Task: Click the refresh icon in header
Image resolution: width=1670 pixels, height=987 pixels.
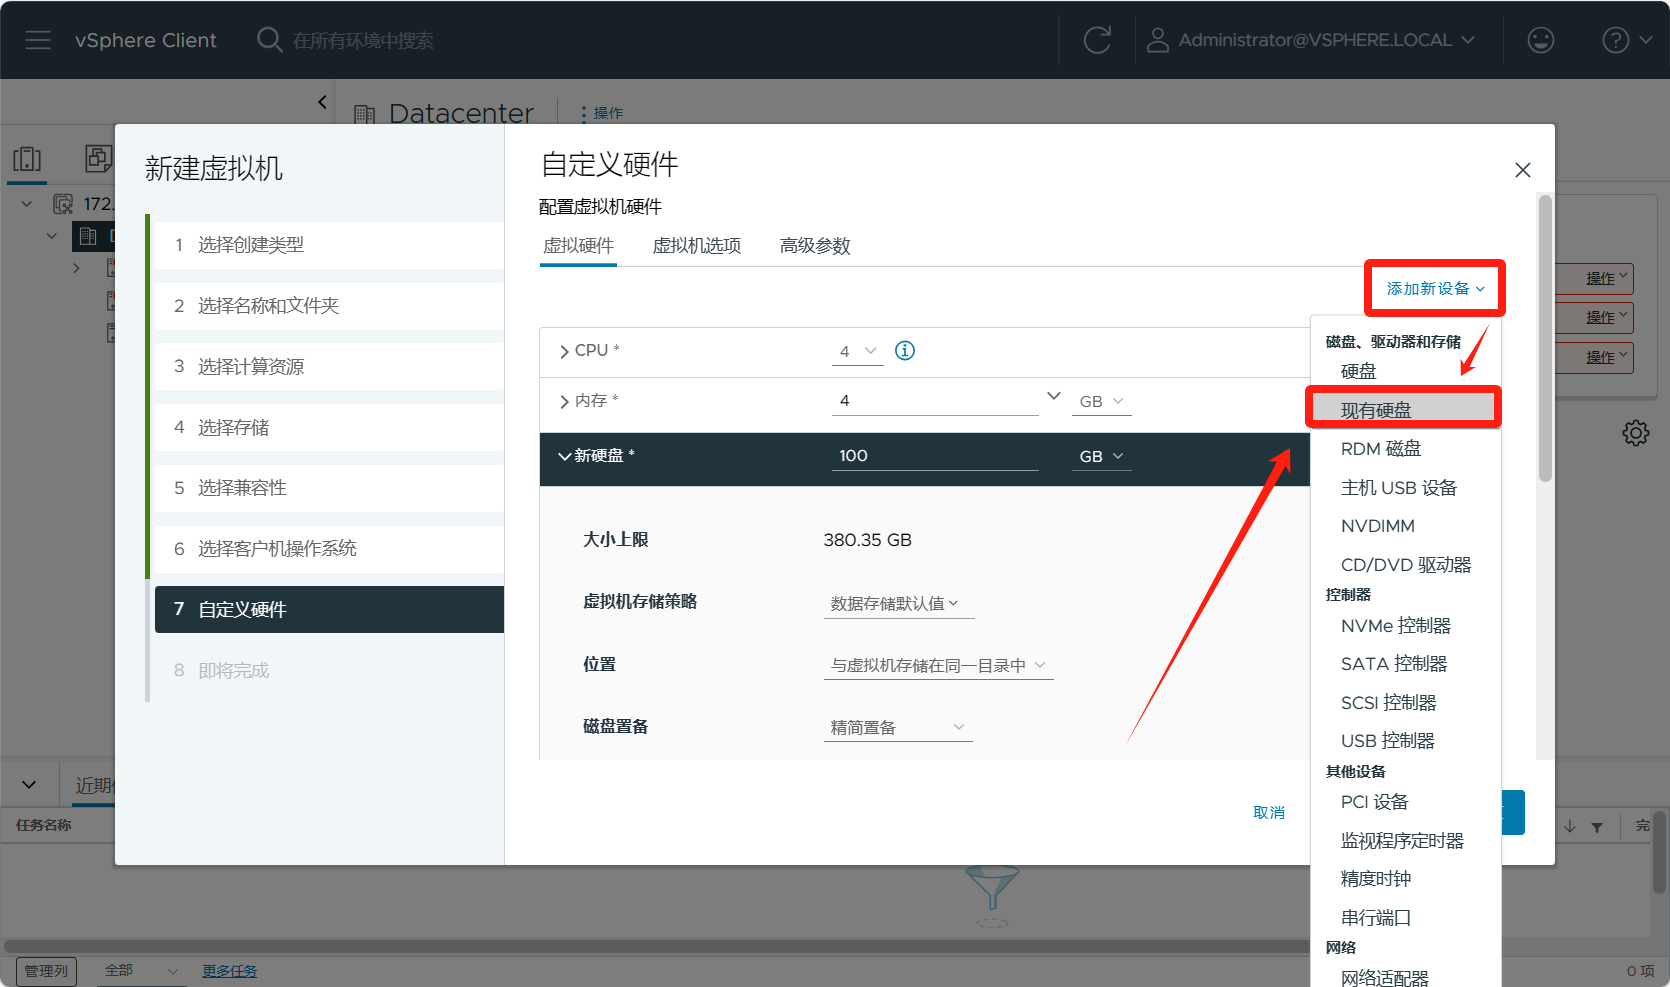Action: (x=1097, y=40)
